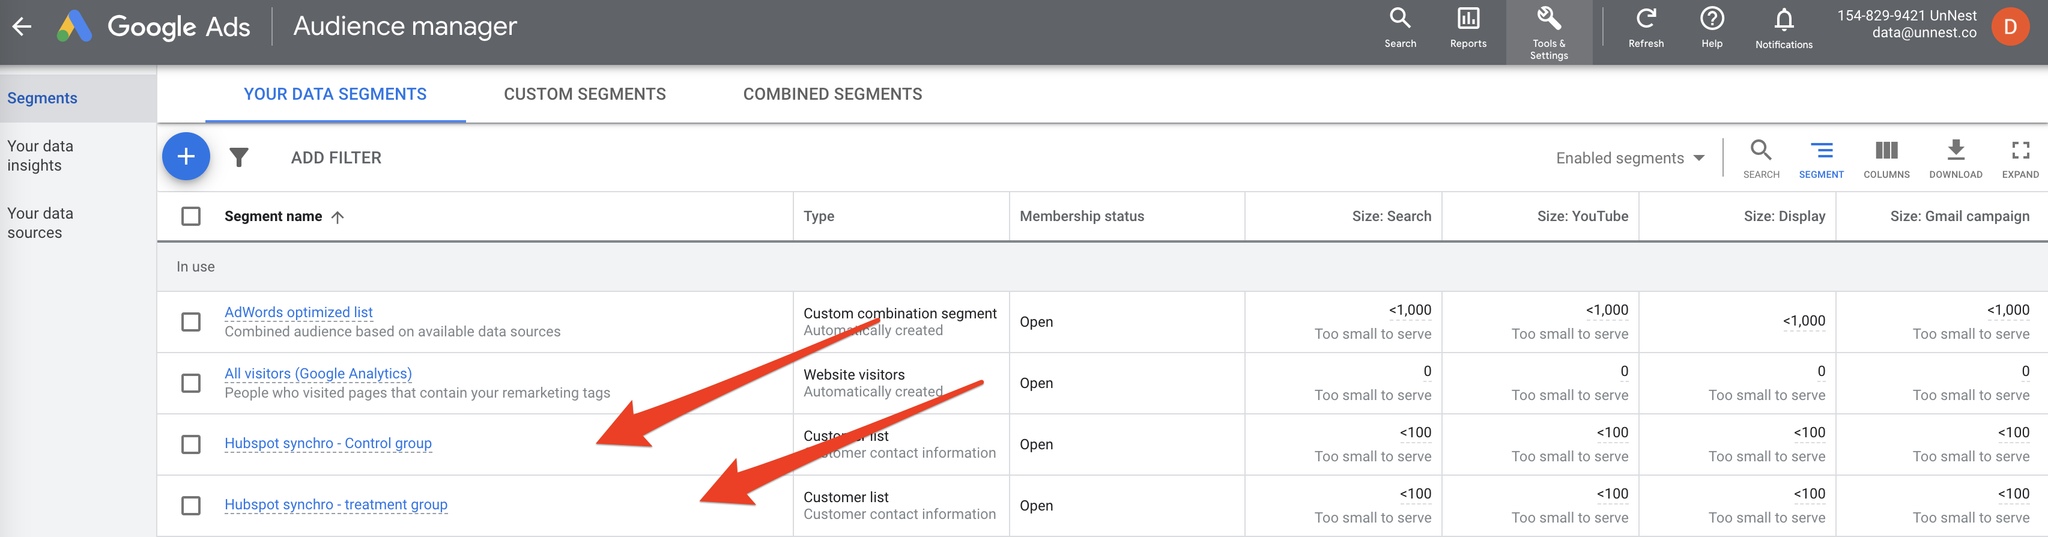Click YouTube size <100 in treatment group row
The height and width of the screenshot is (537, 2048).
[1612, 494]
